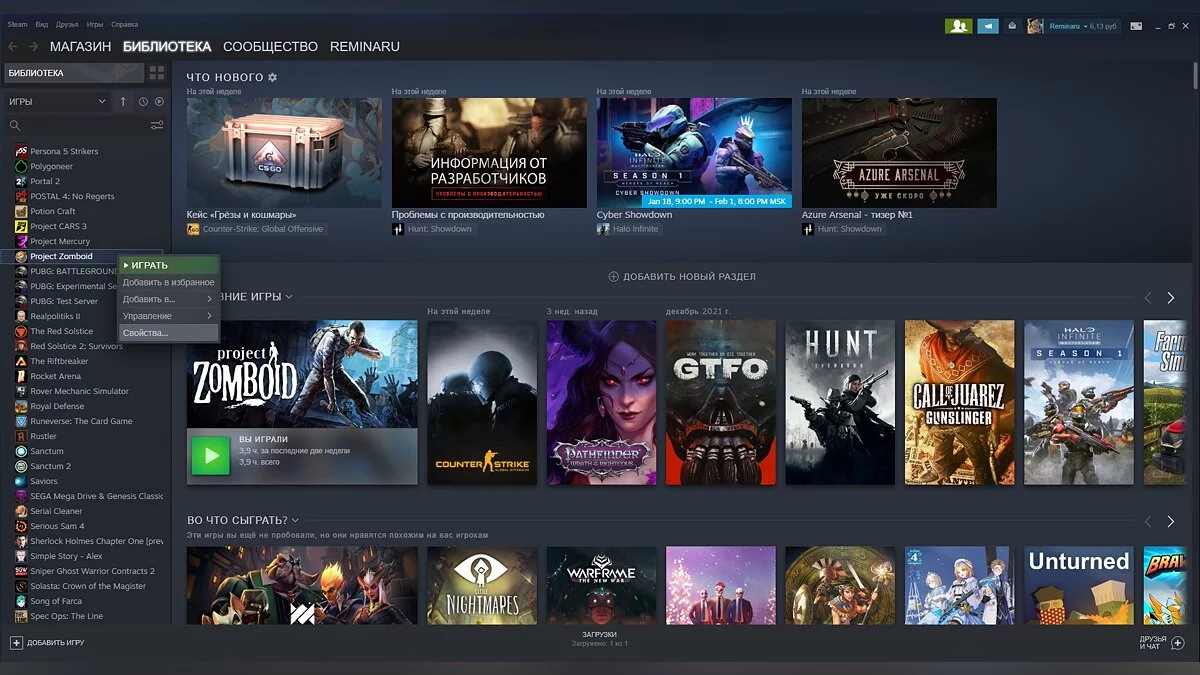1200x675 pixels.
Task: Click Portal 2 game icon
Action: [21, 181]
